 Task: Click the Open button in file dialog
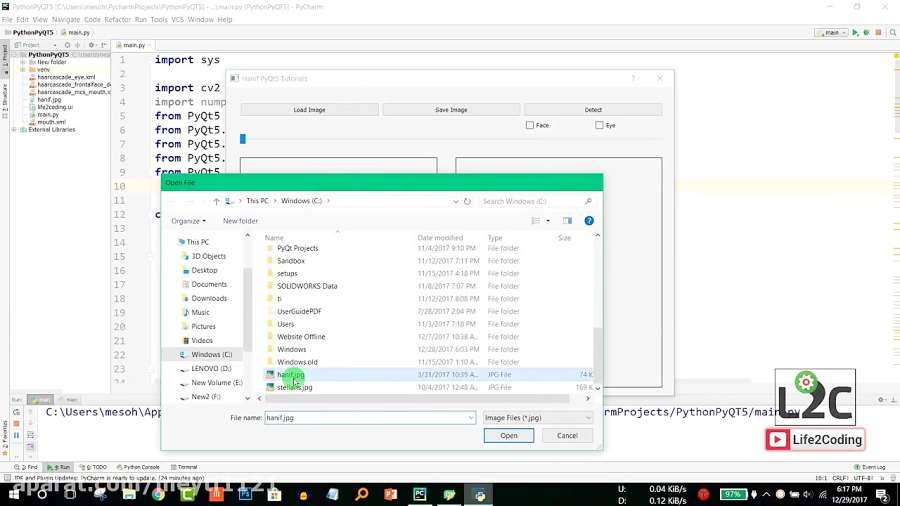tap(509, 436)
